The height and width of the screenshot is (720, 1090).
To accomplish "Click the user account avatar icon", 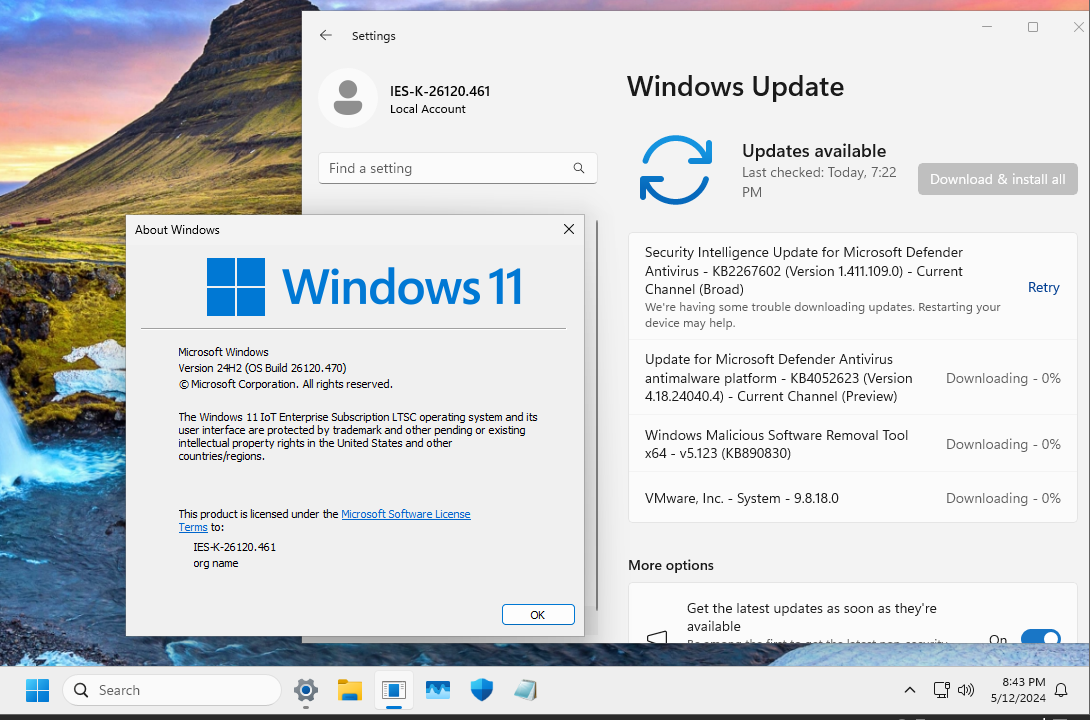I will pyautogui.click(x=348, y=98).
